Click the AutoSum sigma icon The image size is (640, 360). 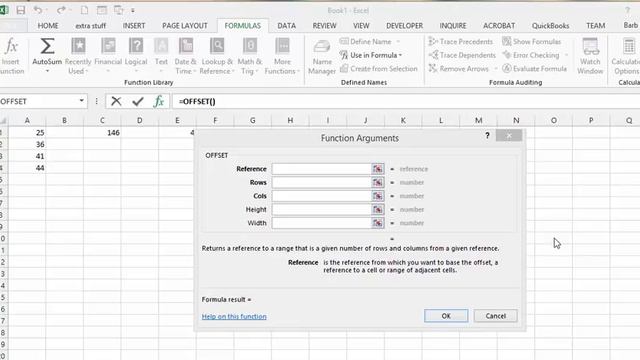click(47, 46)
